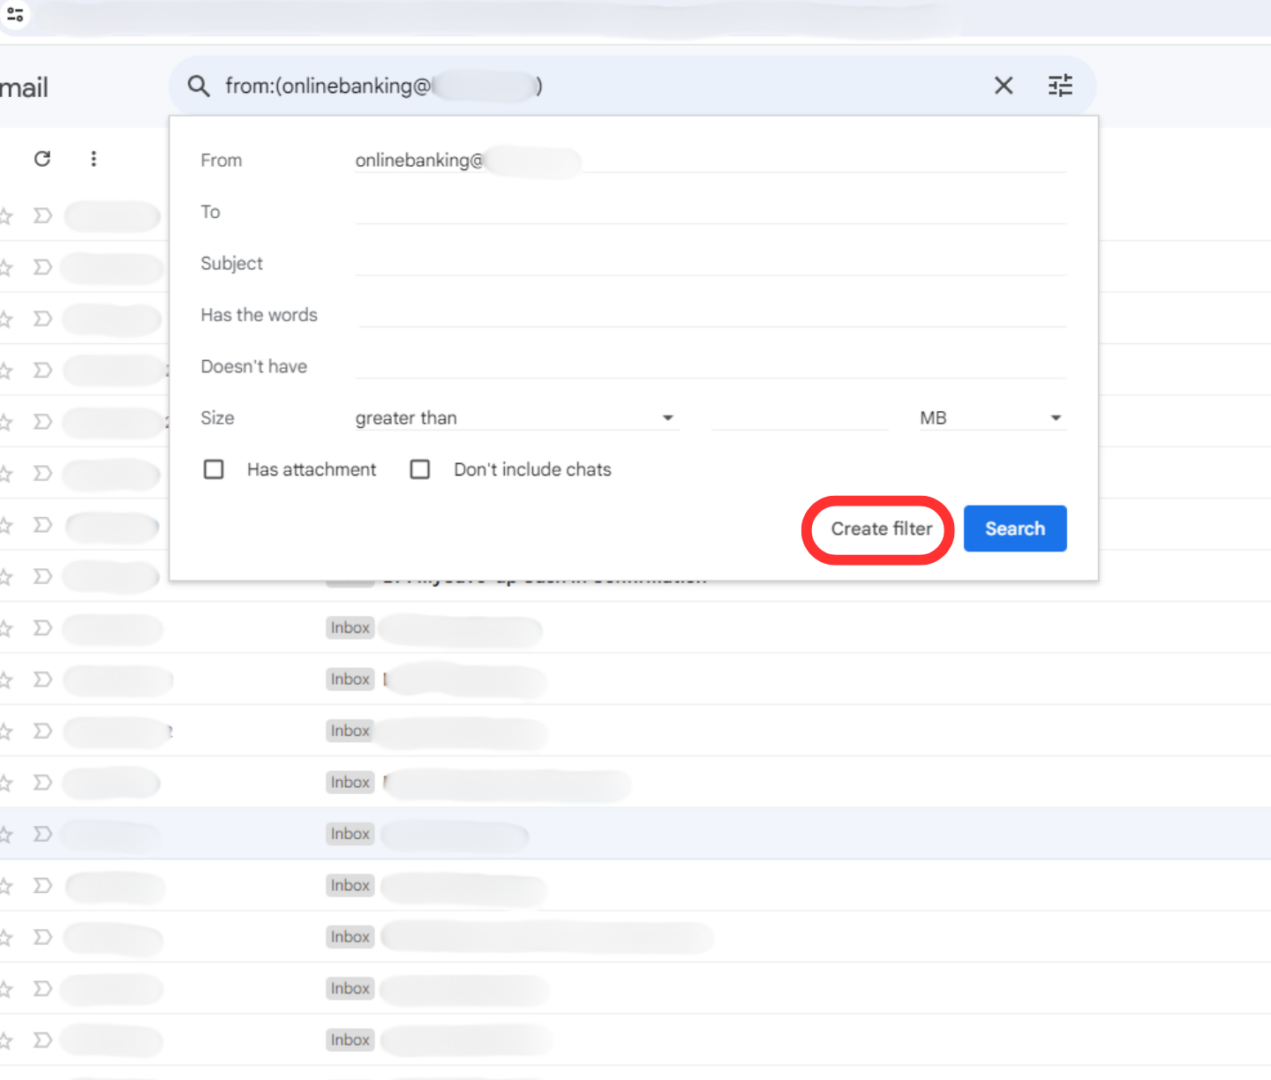The width and height of the screenshot is (1271, 1080).
Task: Click the search options sliders icon
Action: tap(1060, 86)
